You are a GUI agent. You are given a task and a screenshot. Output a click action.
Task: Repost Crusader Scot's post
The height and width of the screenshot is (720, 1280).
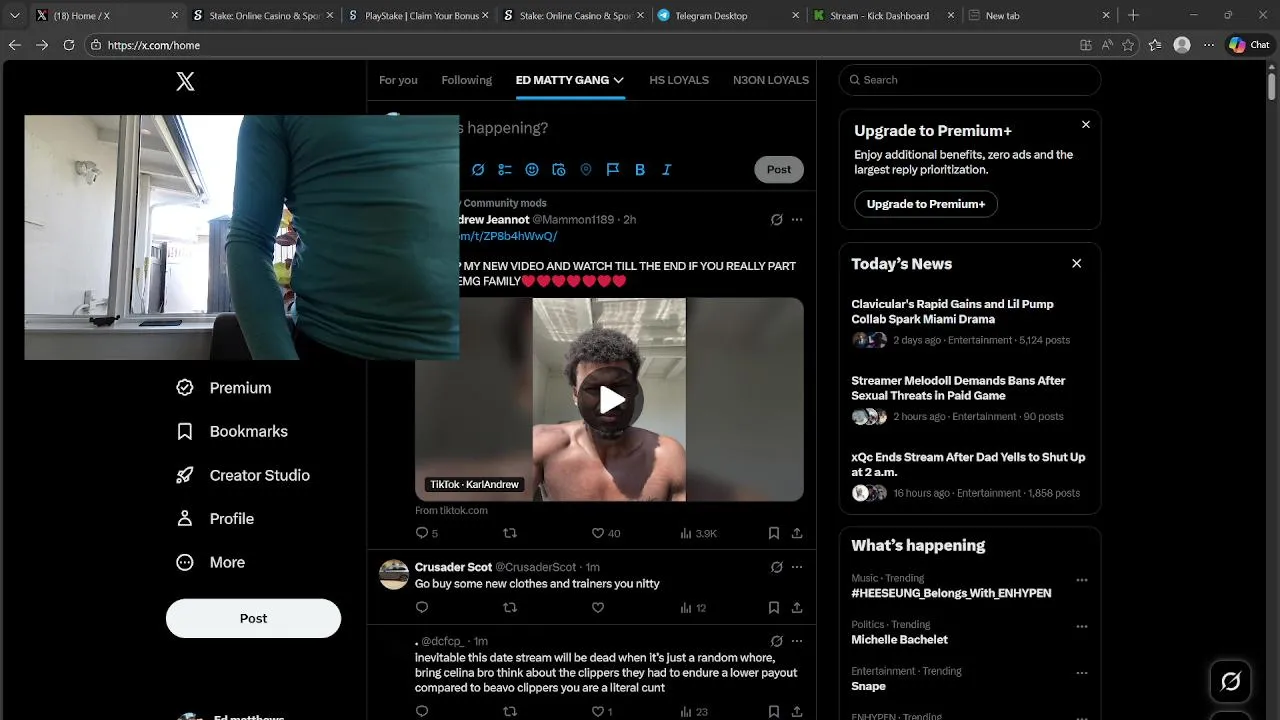(510, 608)
